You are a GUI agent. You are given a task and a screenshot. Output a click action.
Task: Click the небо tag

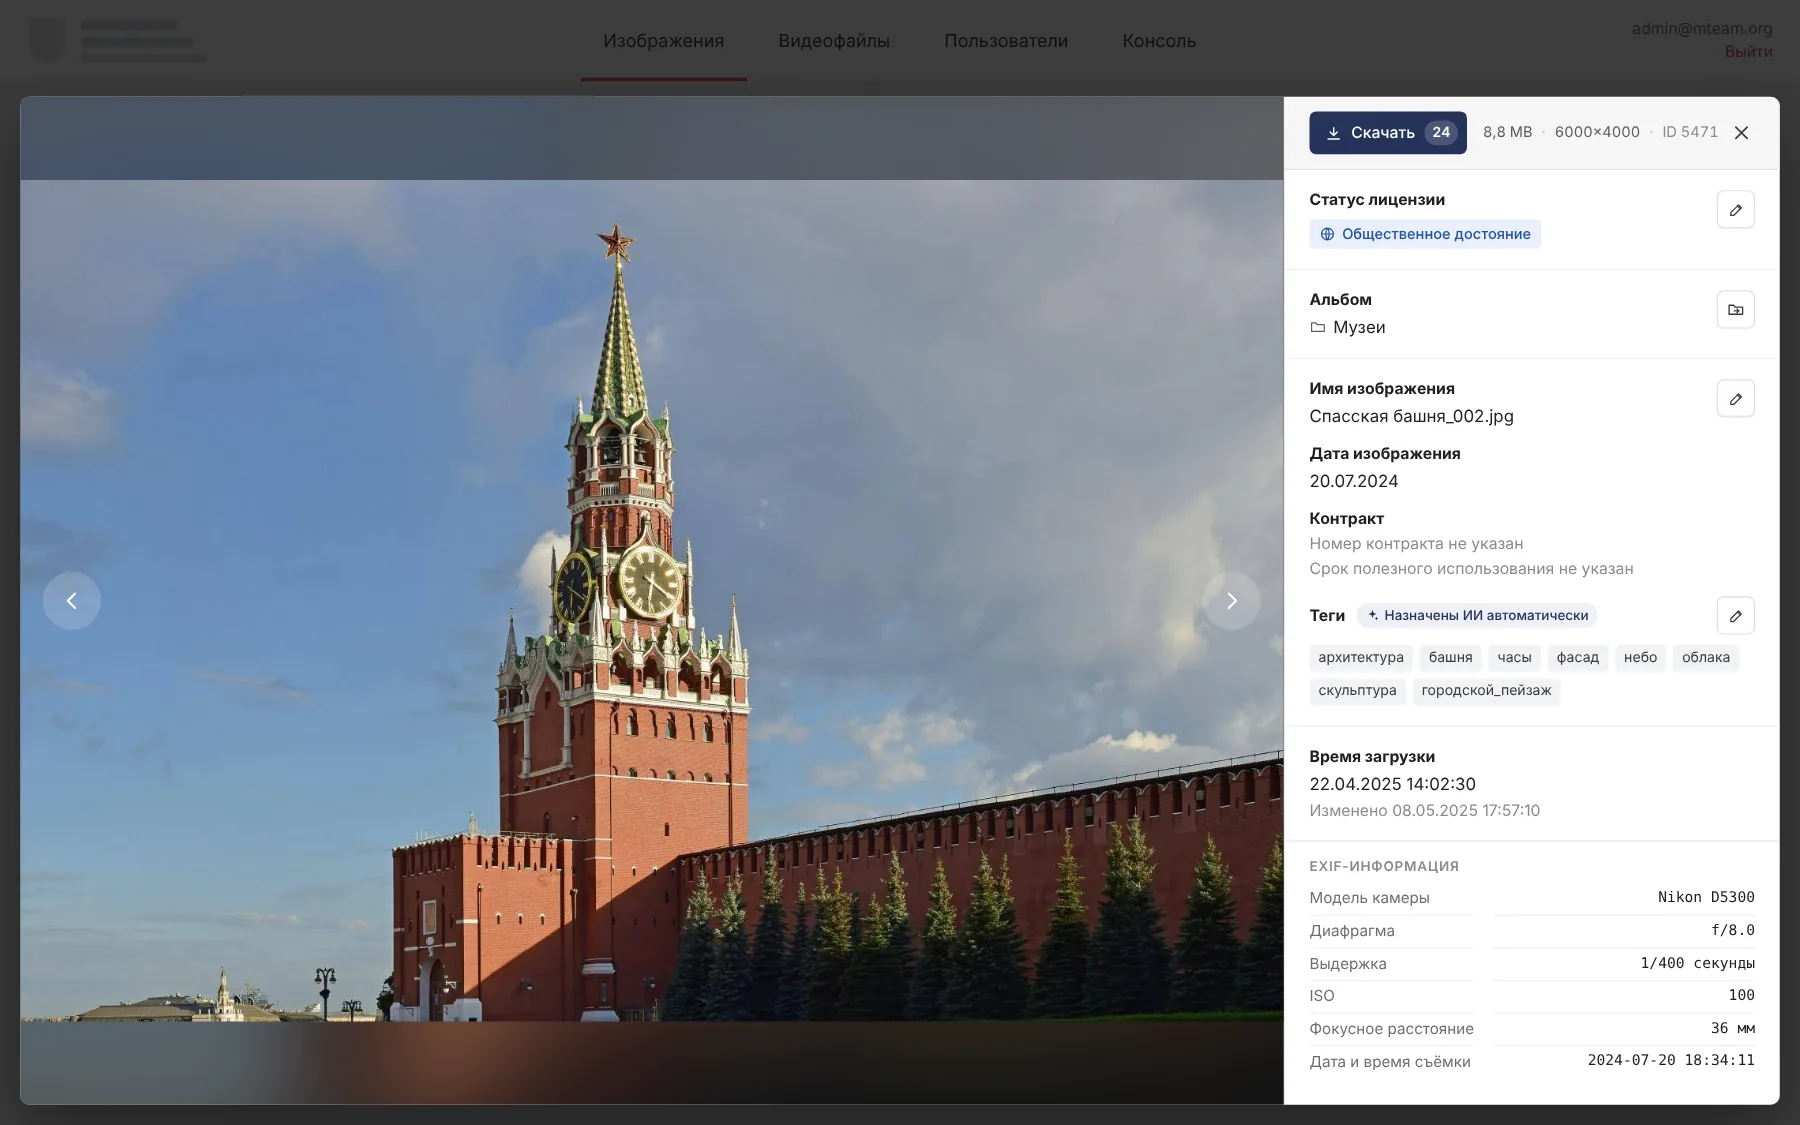tap(1640, 658)
